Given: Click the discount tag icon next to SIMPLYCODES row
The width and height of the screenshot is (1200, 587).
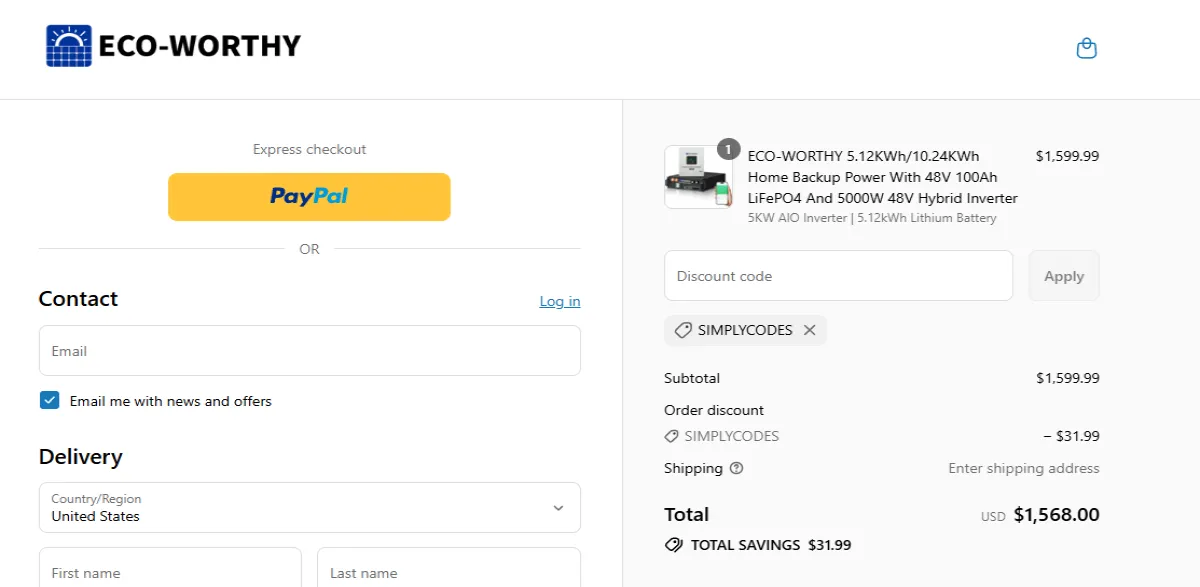Looking at the screenshot, I should (670, 435).
